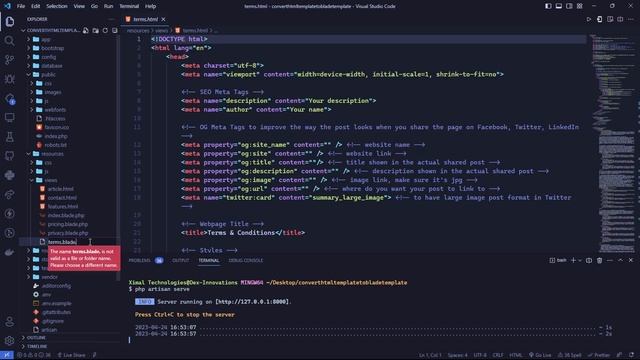The image size is (640, 360).
Task: Collapse all folders in Explorer
Action: tap(115, 31)
